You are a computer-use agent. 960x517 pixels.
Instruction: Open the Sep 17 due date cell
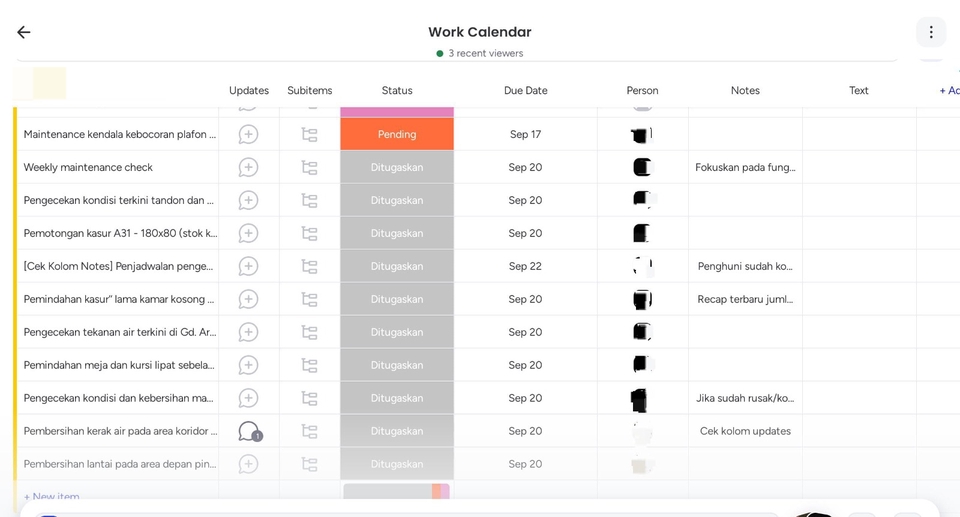(x=525, y=134)
